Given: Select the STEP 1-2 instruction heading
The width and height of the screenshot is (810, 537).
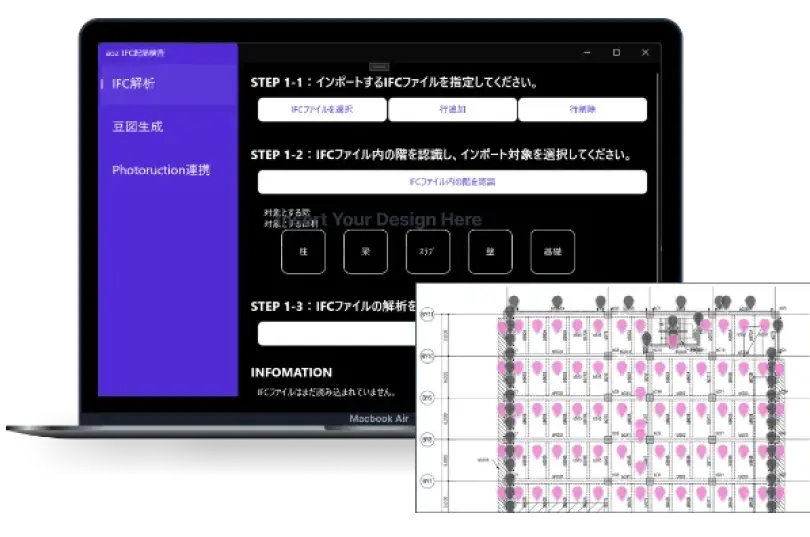Looking at the screenshot, I should tap(441, 155).
